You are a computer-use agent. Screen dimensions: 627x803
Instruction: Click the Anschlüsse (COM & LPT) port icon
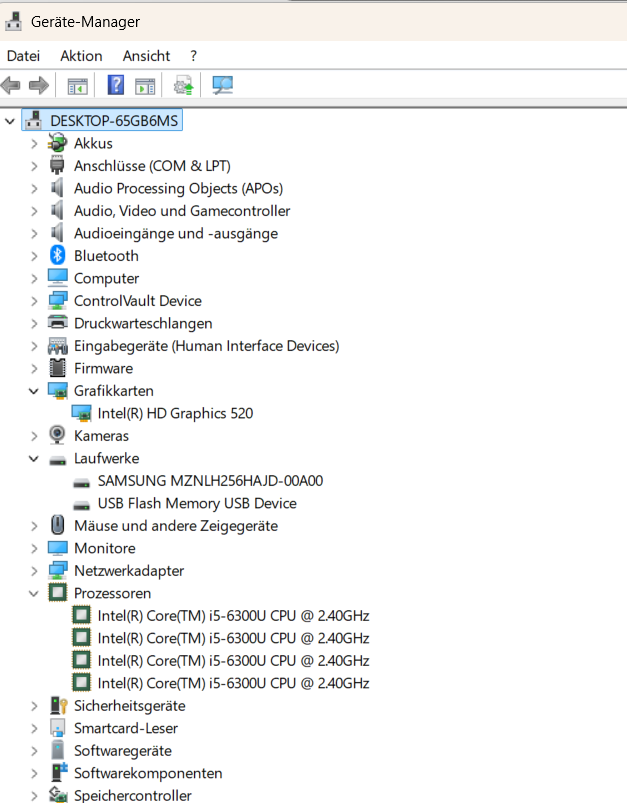[57, 165]
